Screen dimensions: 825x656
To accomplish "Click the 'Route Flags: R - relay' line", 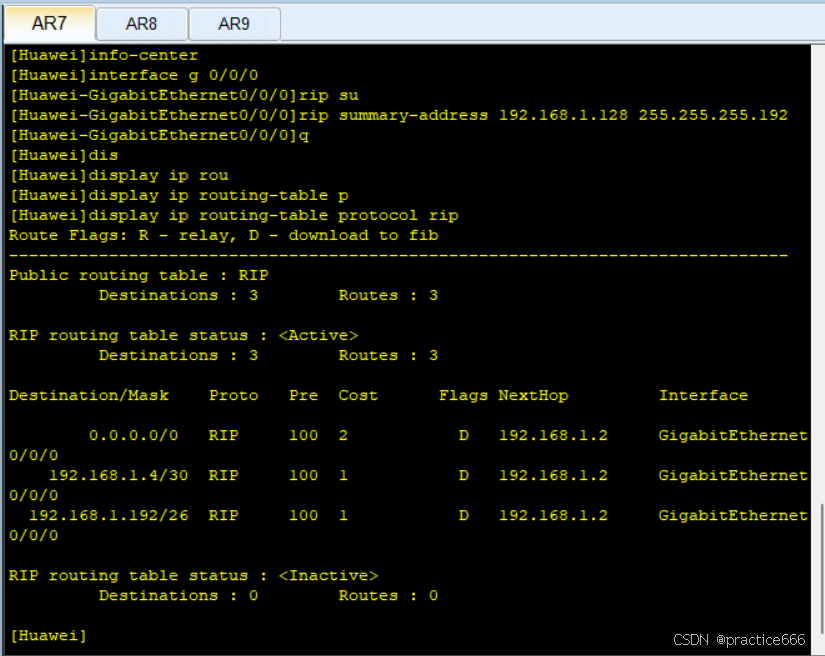I will tap(224, 236).
